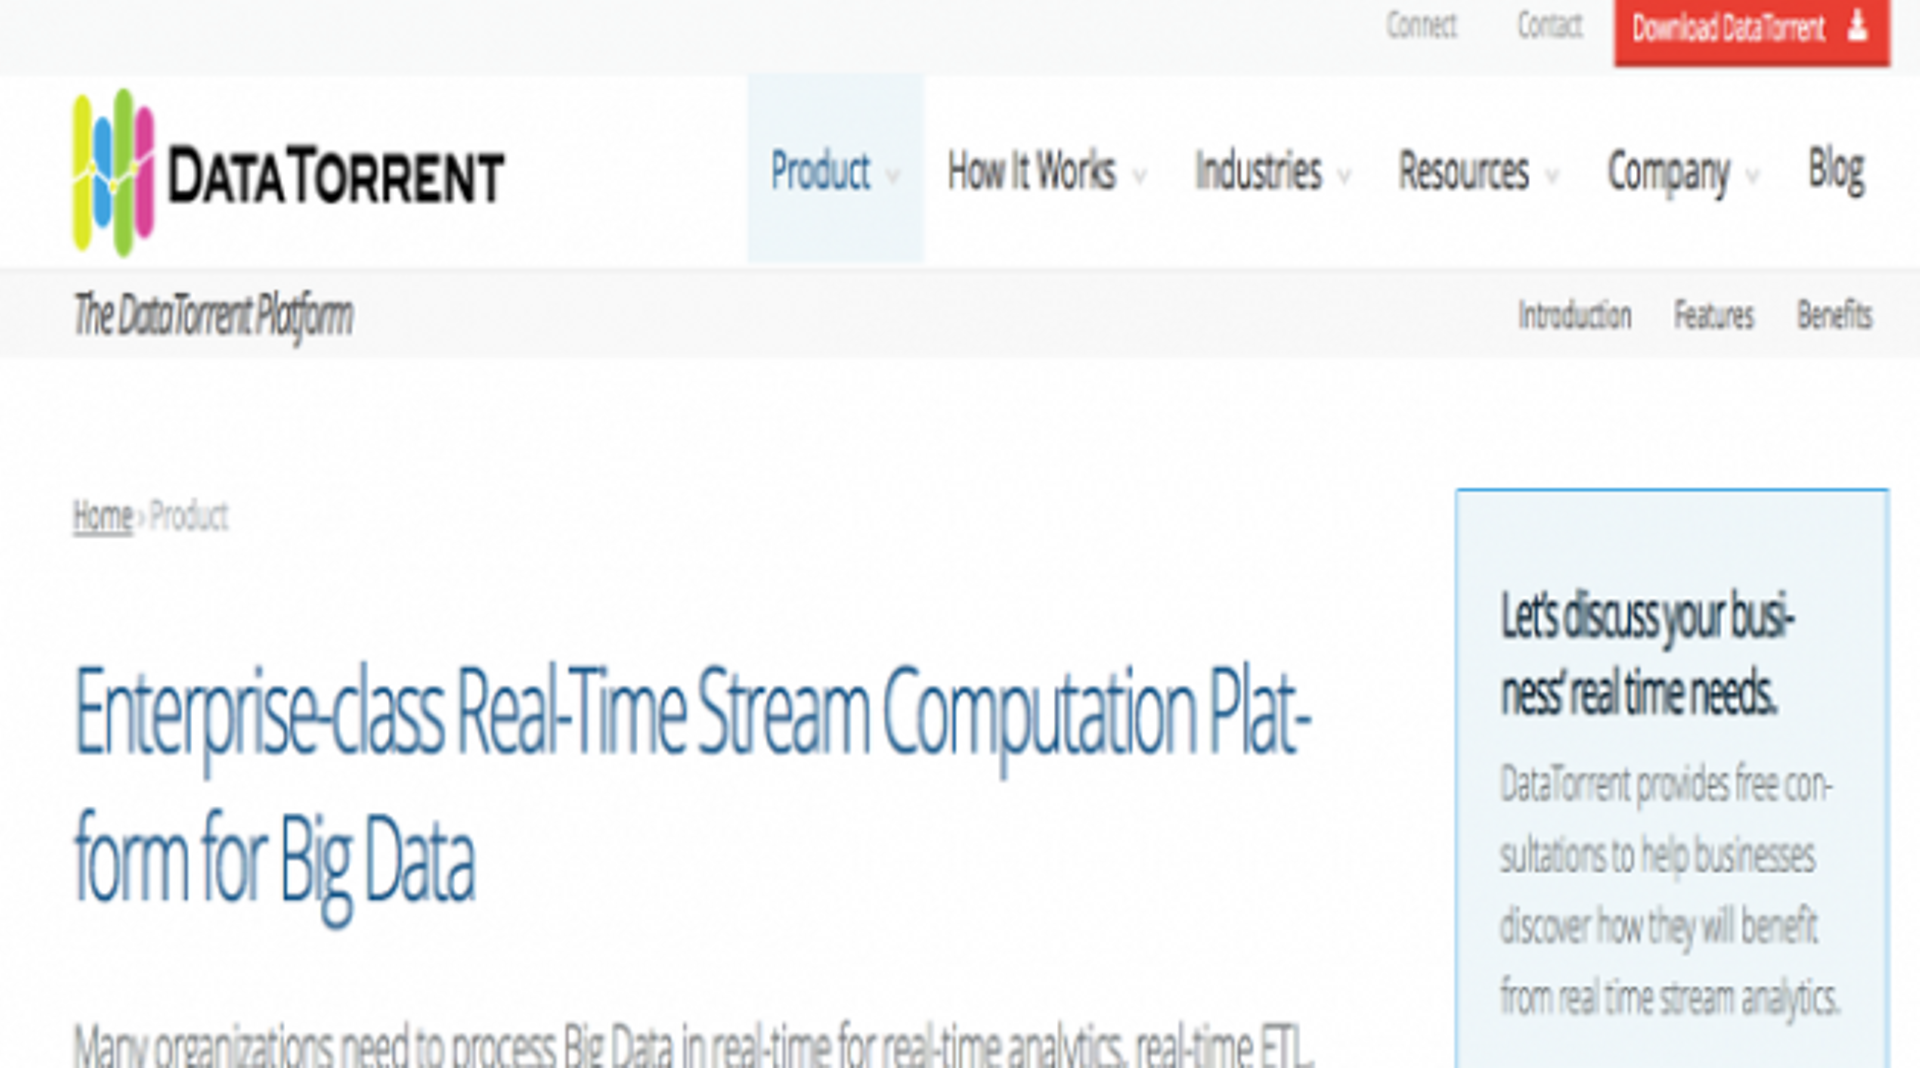This screenshot has width=1920, height=1068.
Task: Open the How It Works menu item
Action: (x=1032, y=172)
